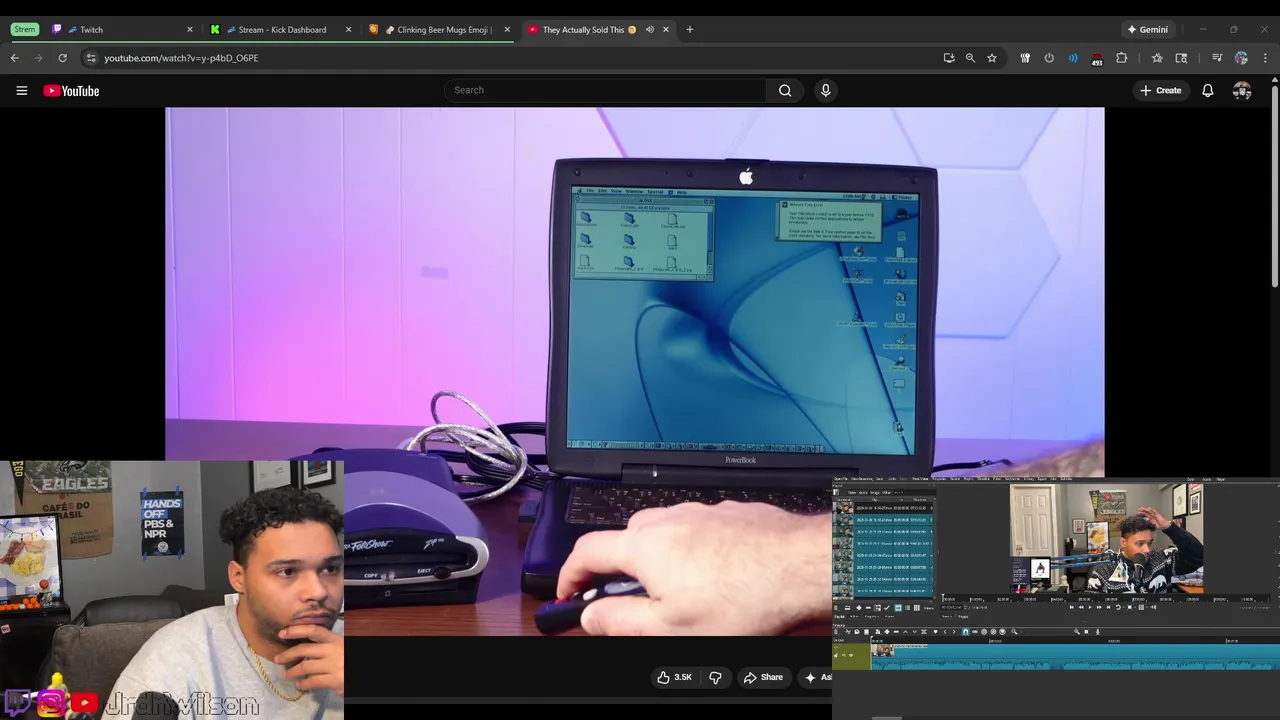Image resolution: width=1280 pixels, height=720 pixels.
Task: Close the Twitch tab
Action: (189, 29)
